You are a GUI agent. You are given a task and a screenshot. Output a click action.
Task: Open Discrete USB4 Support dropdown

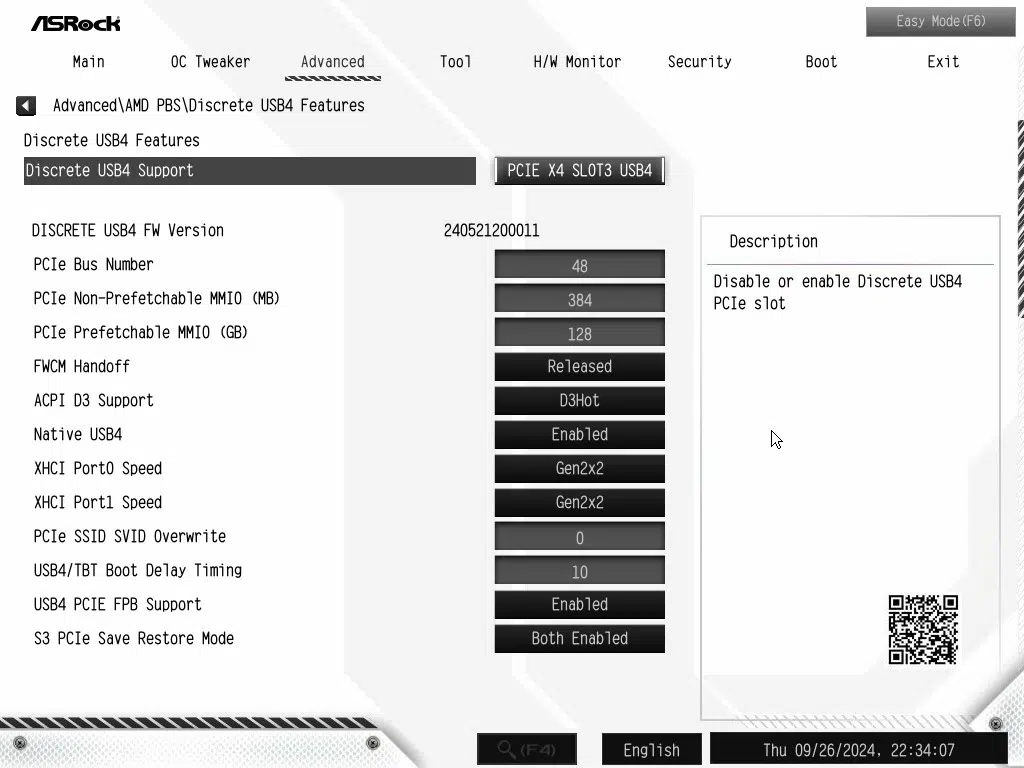click(x=579, y=171)
